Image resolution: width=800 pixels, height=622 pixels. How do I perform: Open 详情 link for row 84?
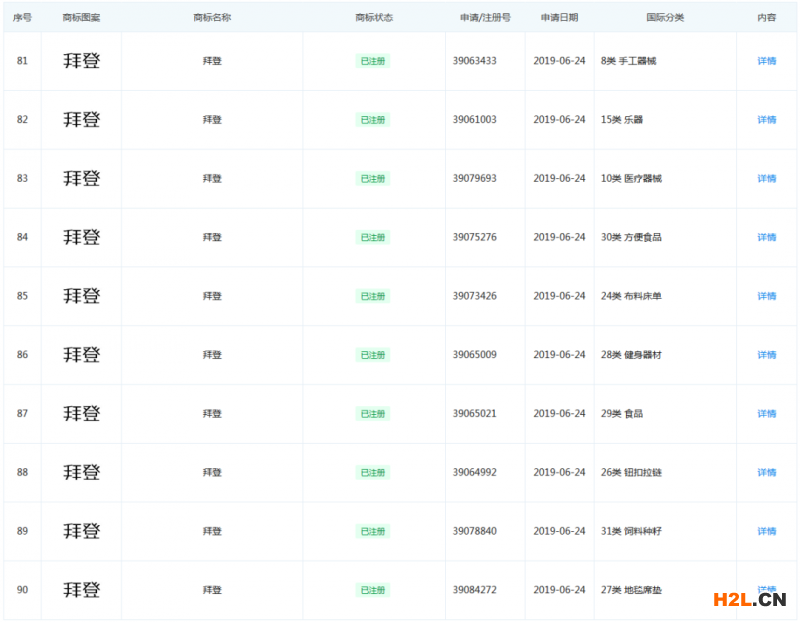(766, 237)
